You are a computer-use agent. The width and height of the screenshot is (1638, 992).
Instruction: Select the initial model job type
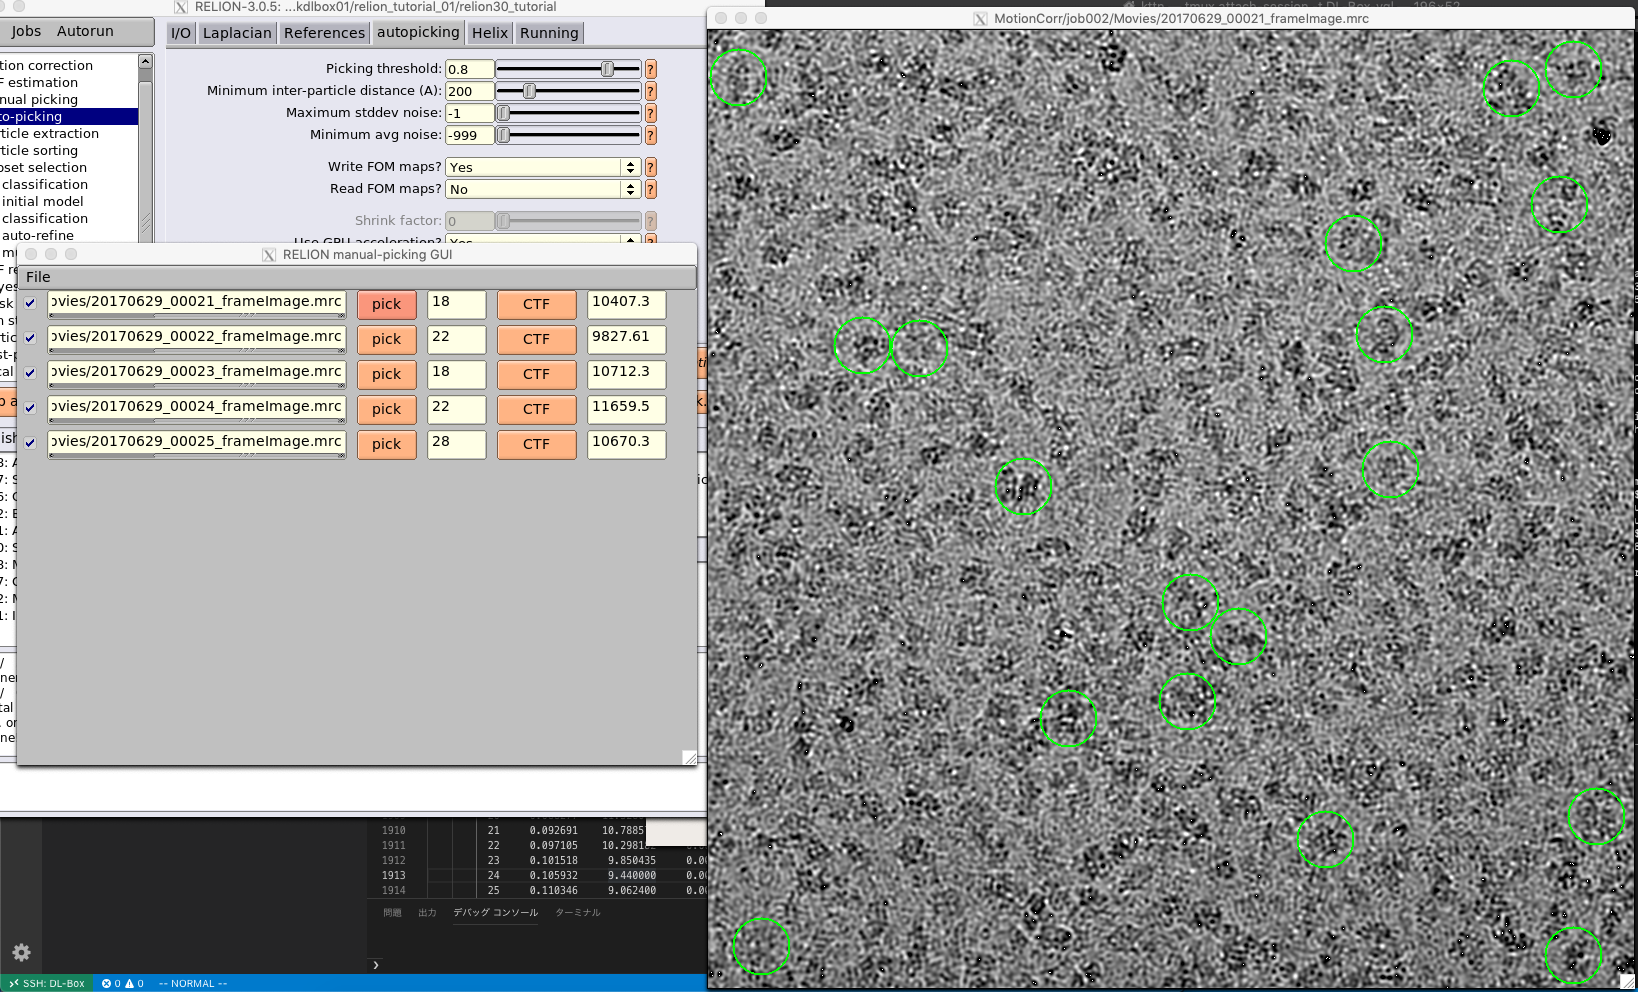(43, 202)
